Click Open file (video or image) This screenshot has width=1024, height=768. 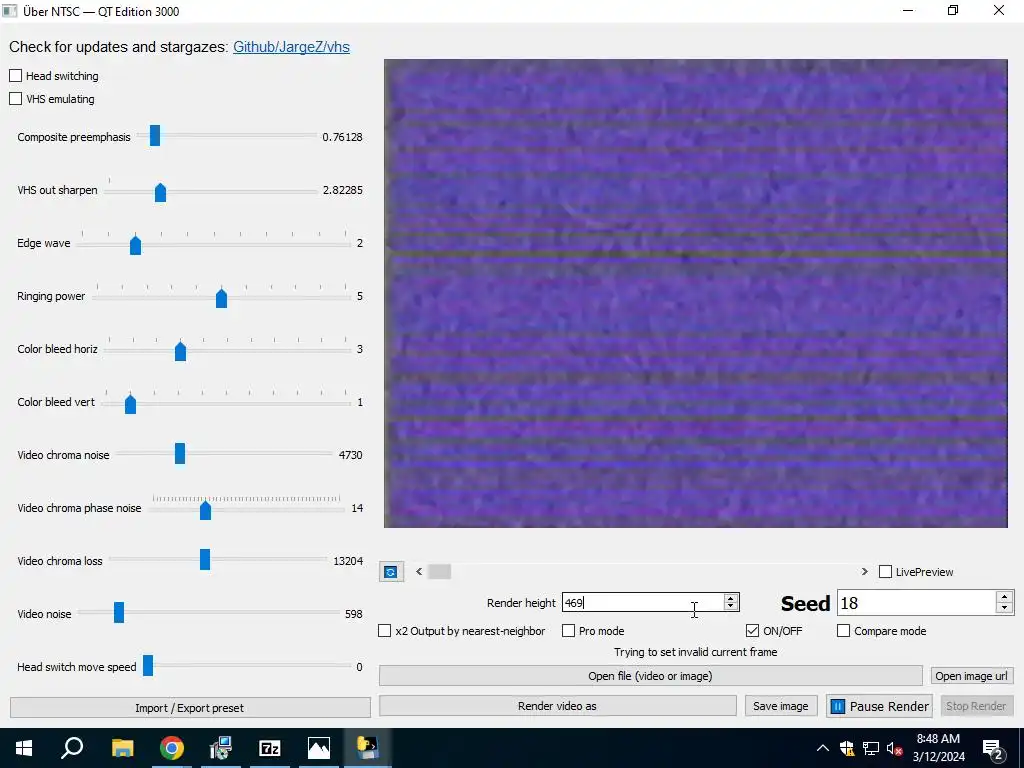(x=650, y=676)
